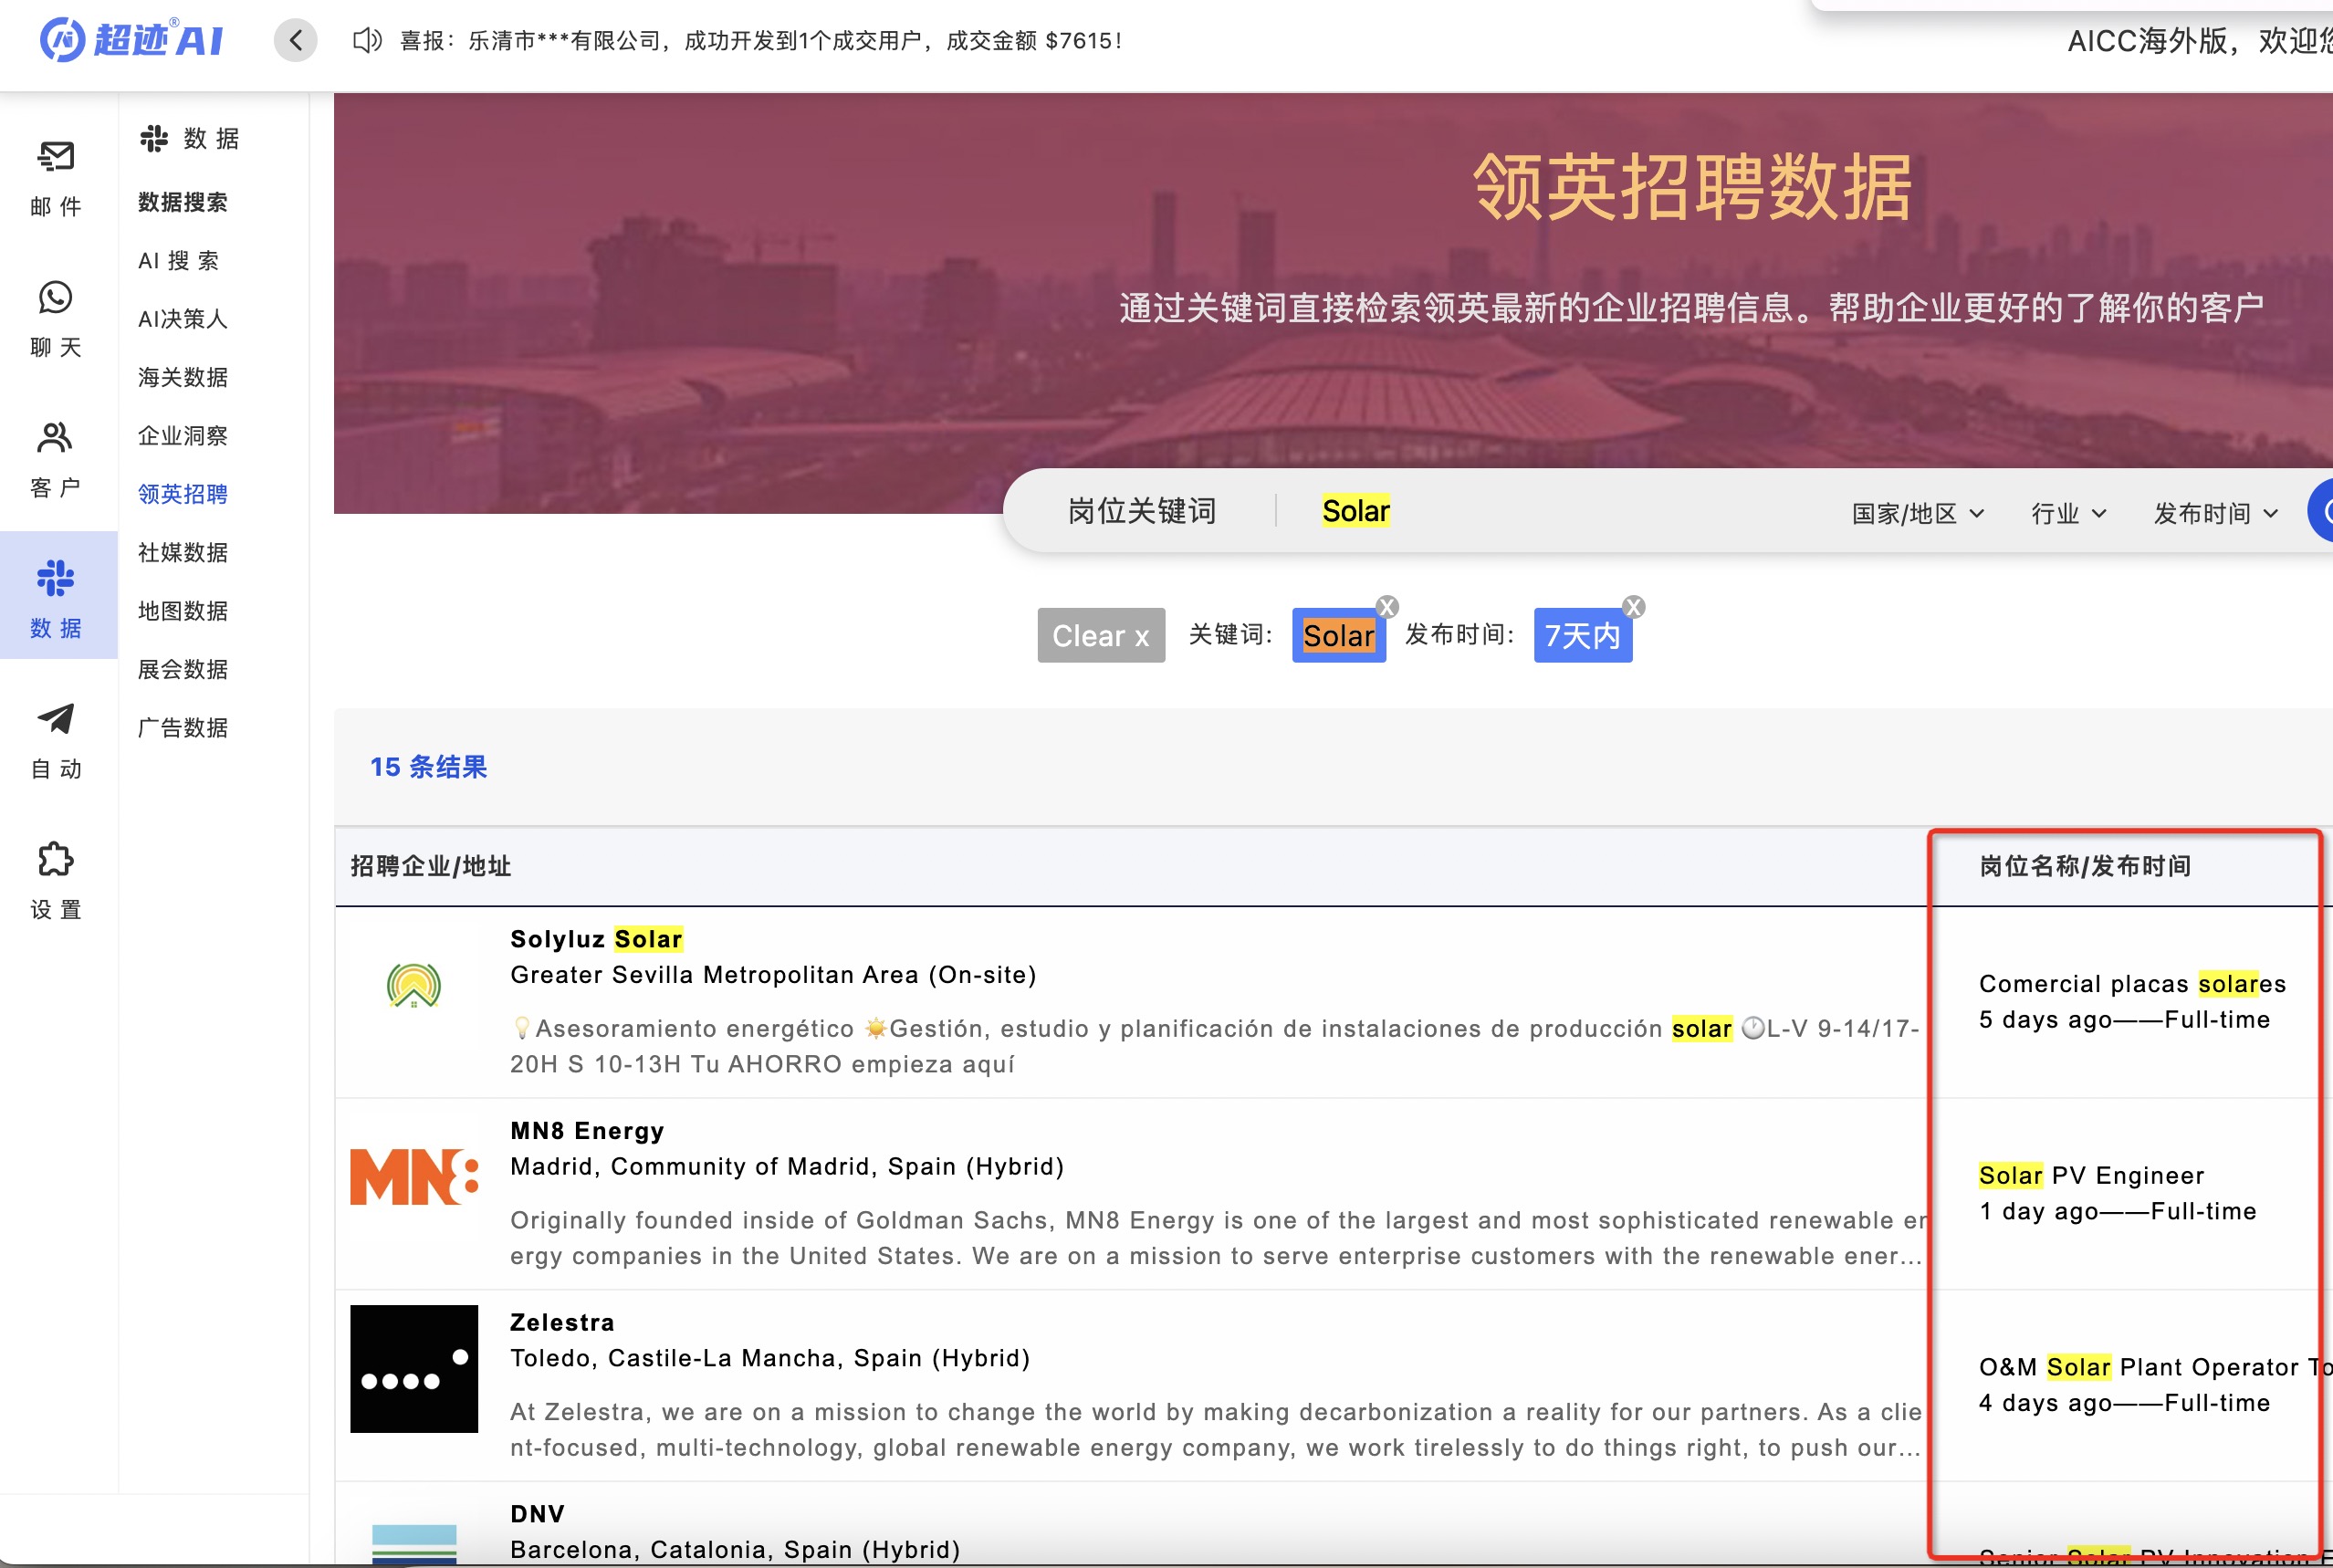
Task: Open the 邮件 mail icon in sidebar
Action: pos(56,157)
